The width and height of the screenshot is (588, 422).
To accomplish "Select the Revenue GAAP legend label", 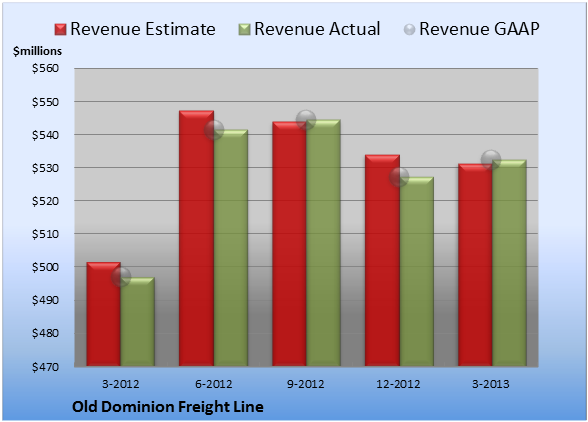I will click(479, 29).
